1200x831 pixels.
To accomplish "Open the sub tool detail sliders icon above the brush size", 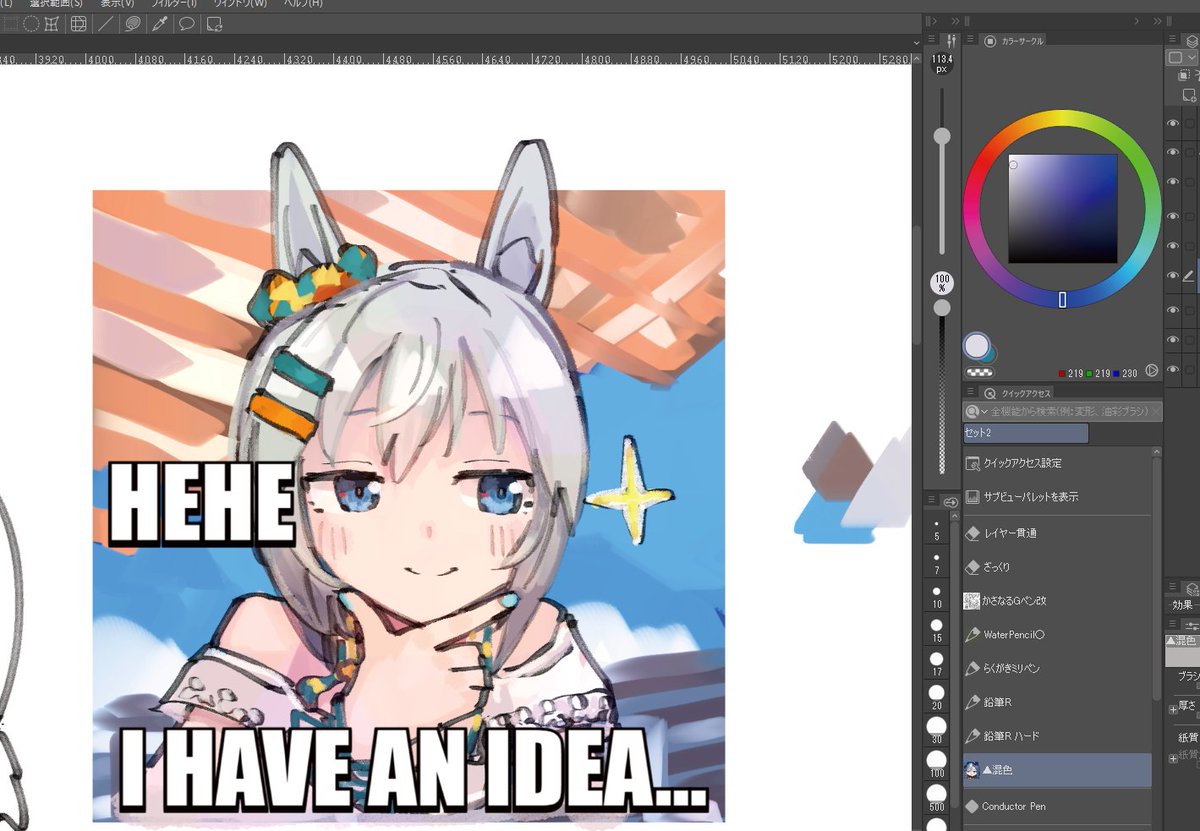I will (952, 40).
